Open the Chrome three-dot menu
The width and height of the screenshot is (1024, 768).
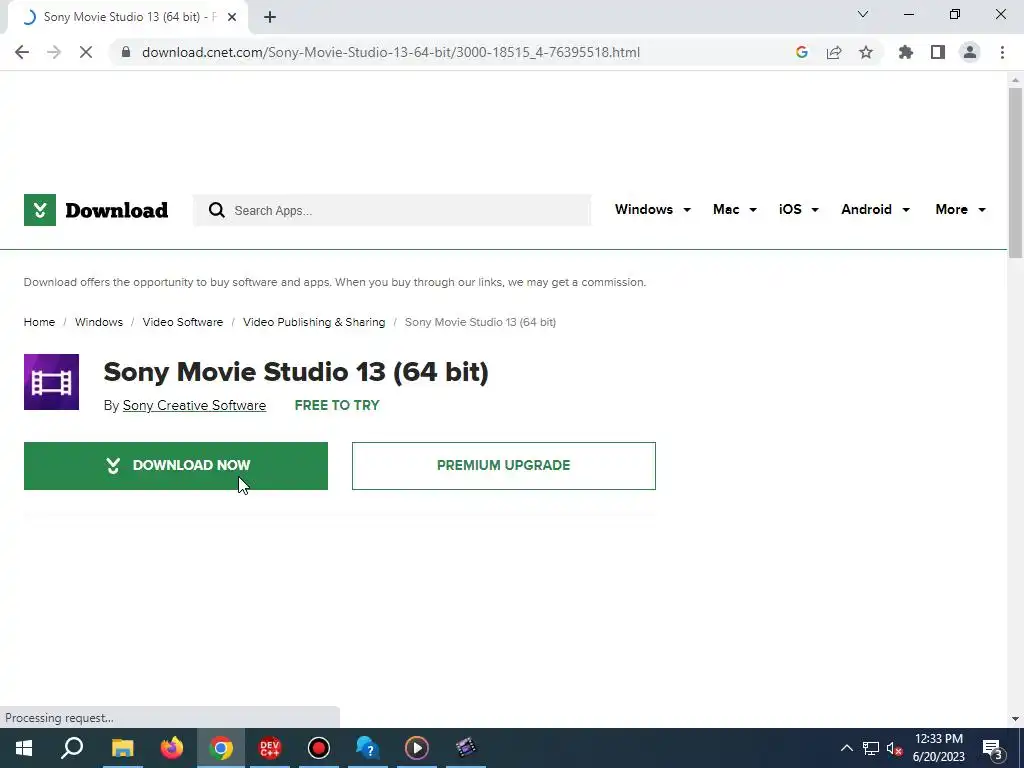(x=1002, y=52)
